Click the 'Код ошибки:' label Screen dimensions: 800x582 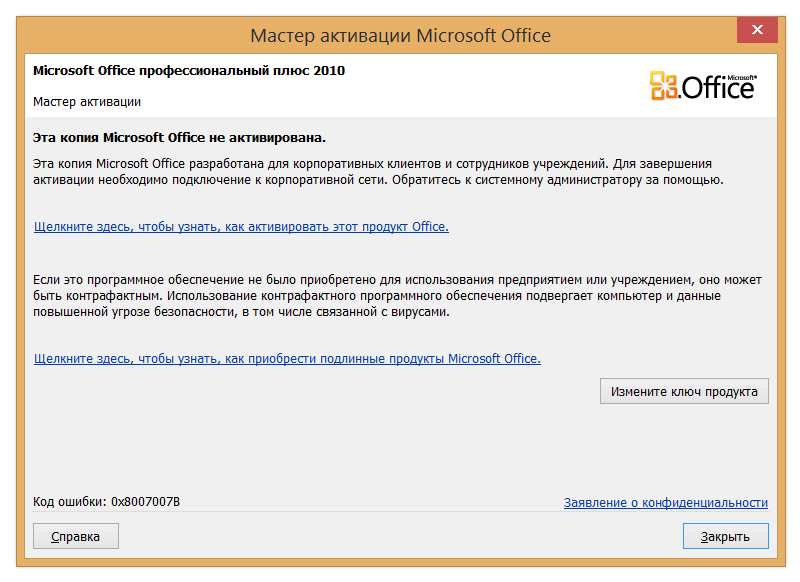(x=70, y=502)
